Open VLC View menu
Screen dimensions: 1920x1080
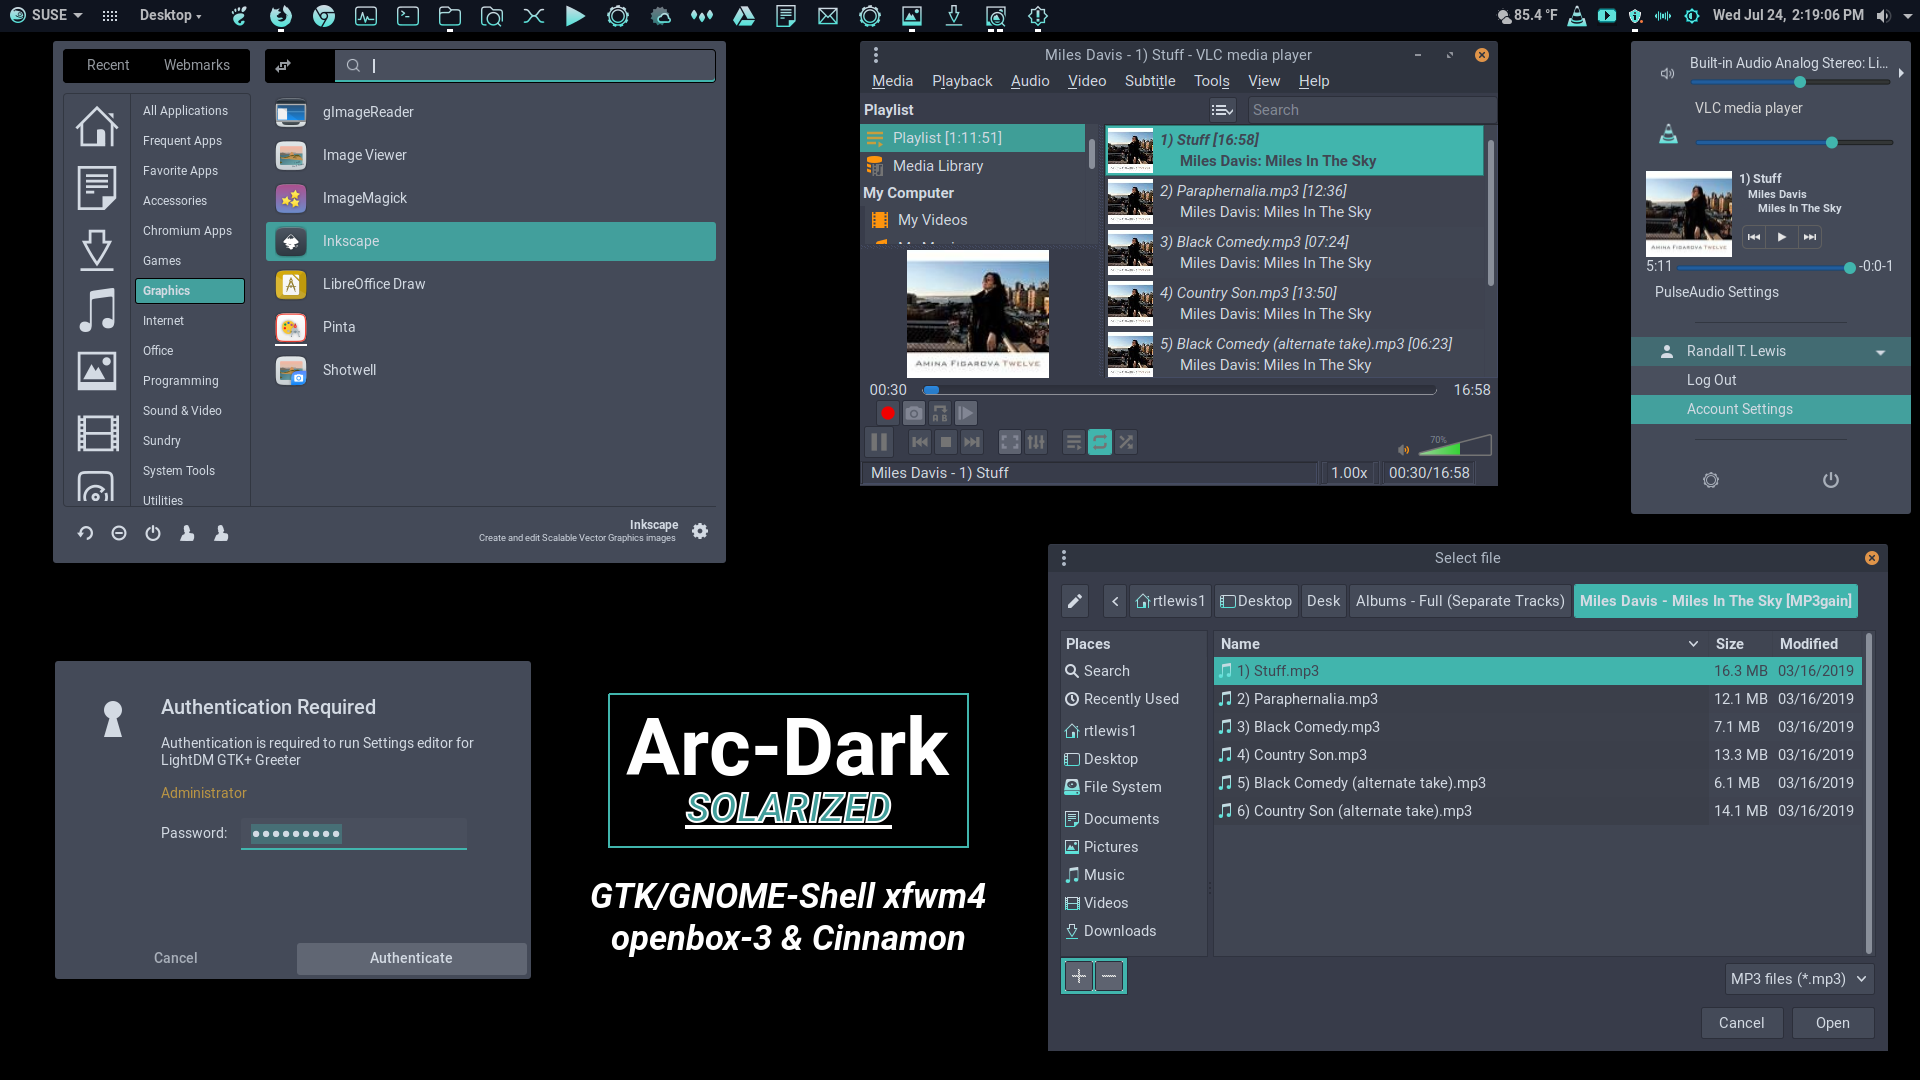(x=1264, y=81)
